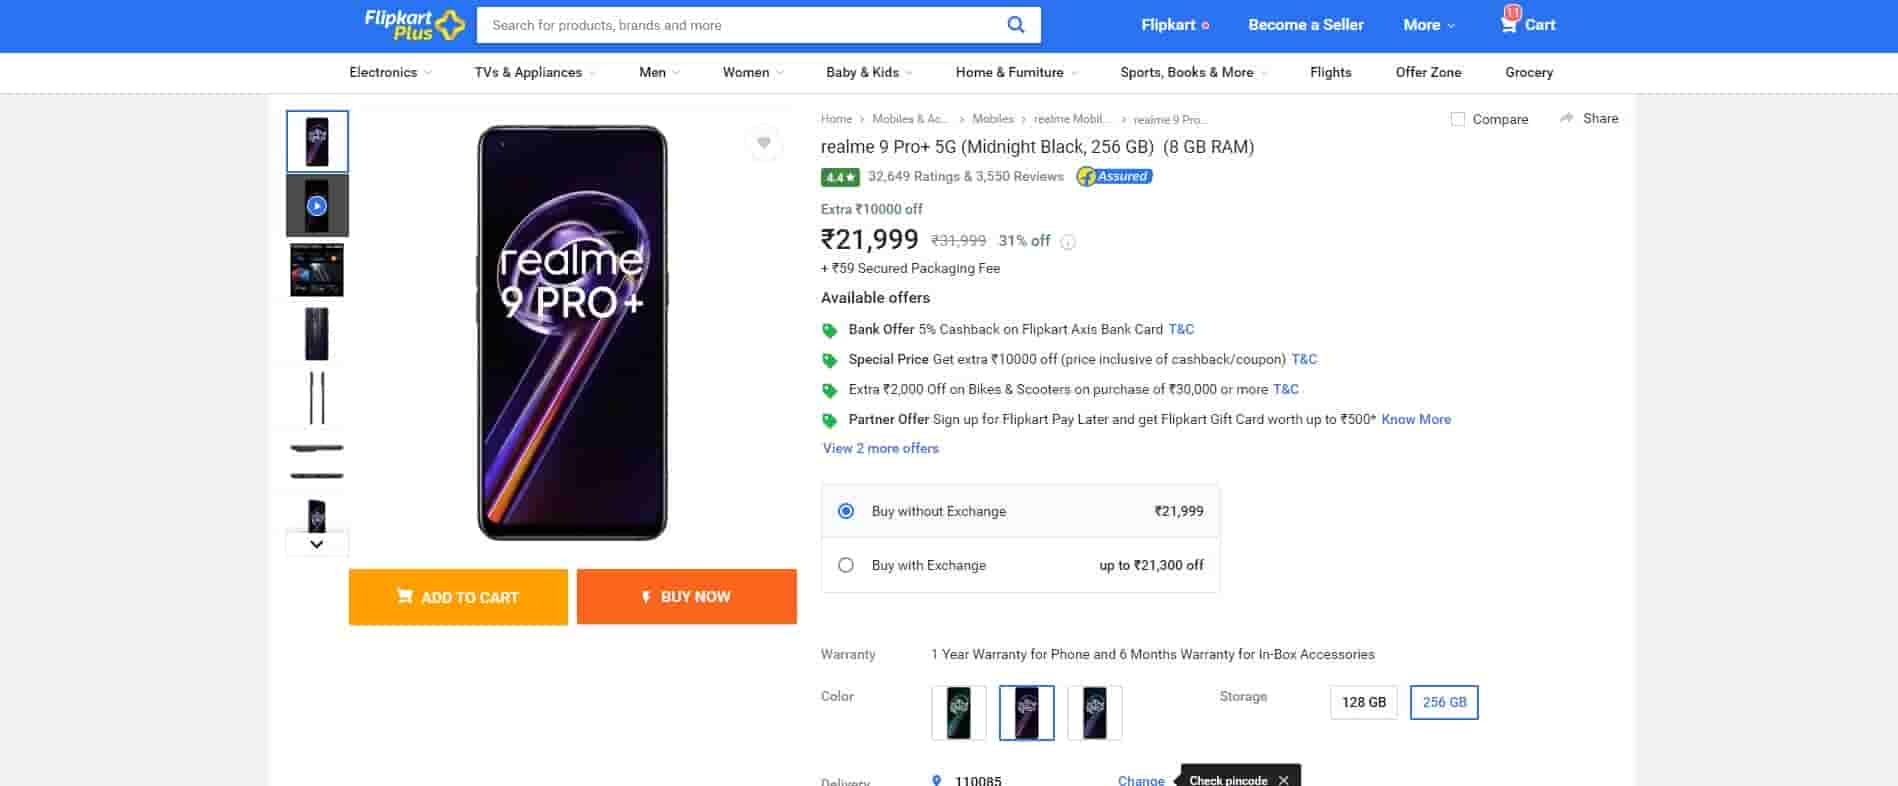
Task: Click the Flipkart Plus logo
Action: 414,24
